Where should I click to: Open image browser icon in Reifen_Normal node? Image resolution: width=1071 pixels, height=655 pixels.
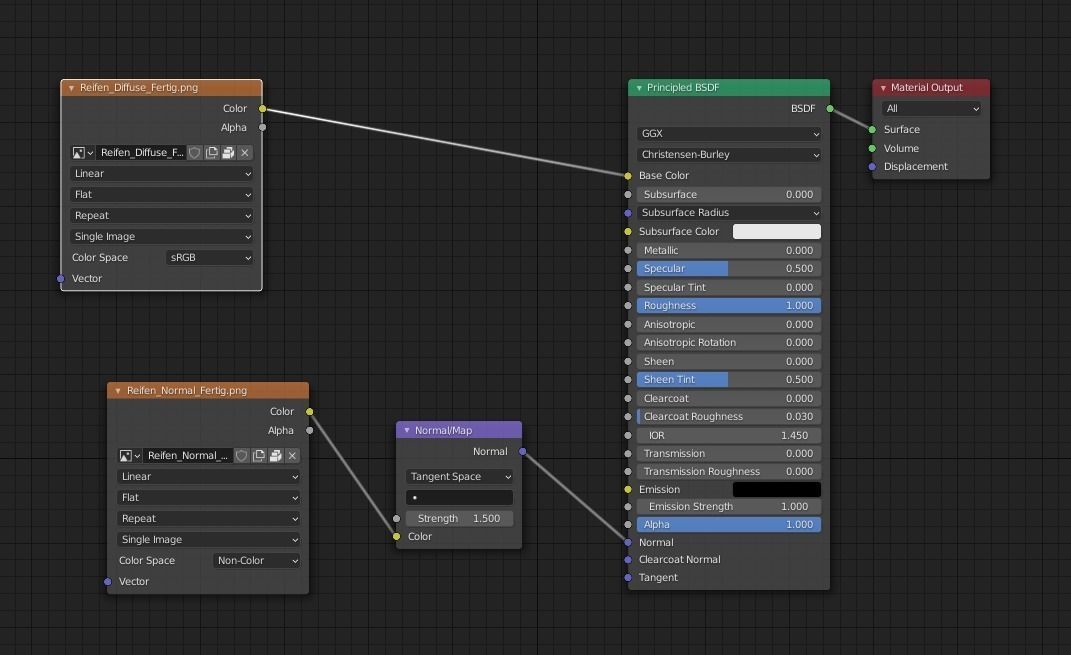[x=130, y=456]
